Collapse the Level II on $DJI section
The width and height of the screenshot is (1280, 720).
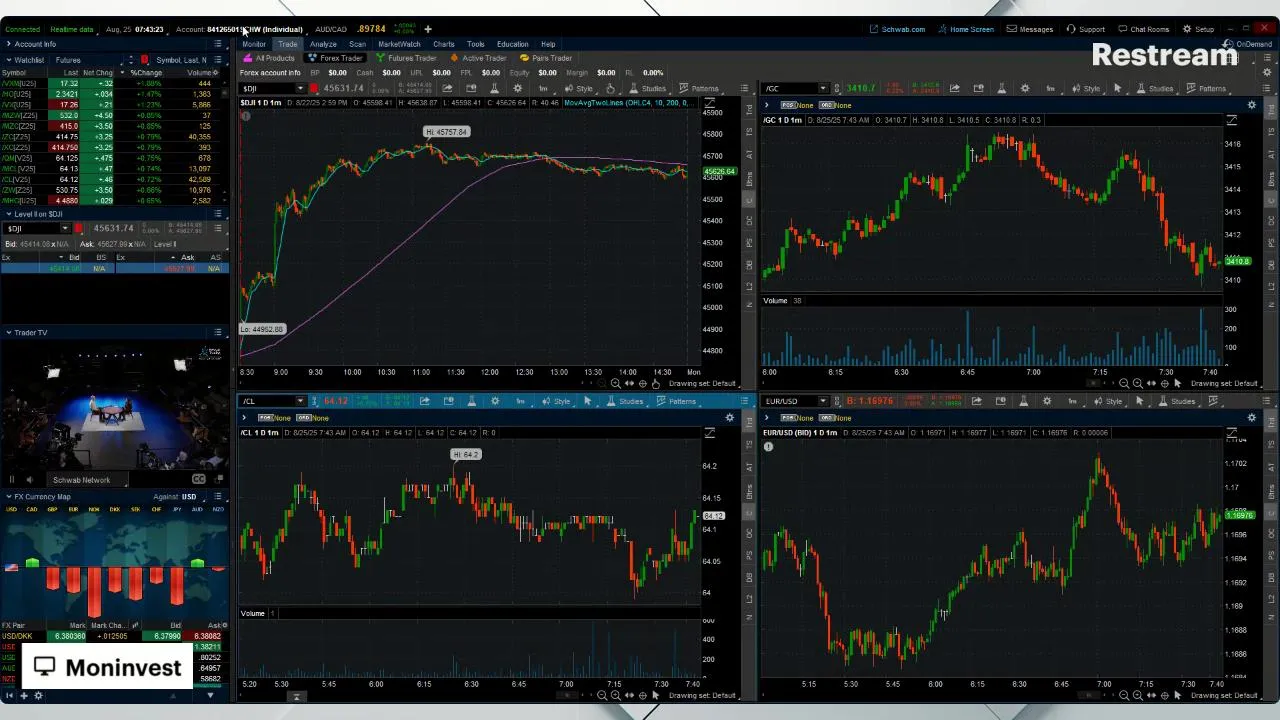8,214
